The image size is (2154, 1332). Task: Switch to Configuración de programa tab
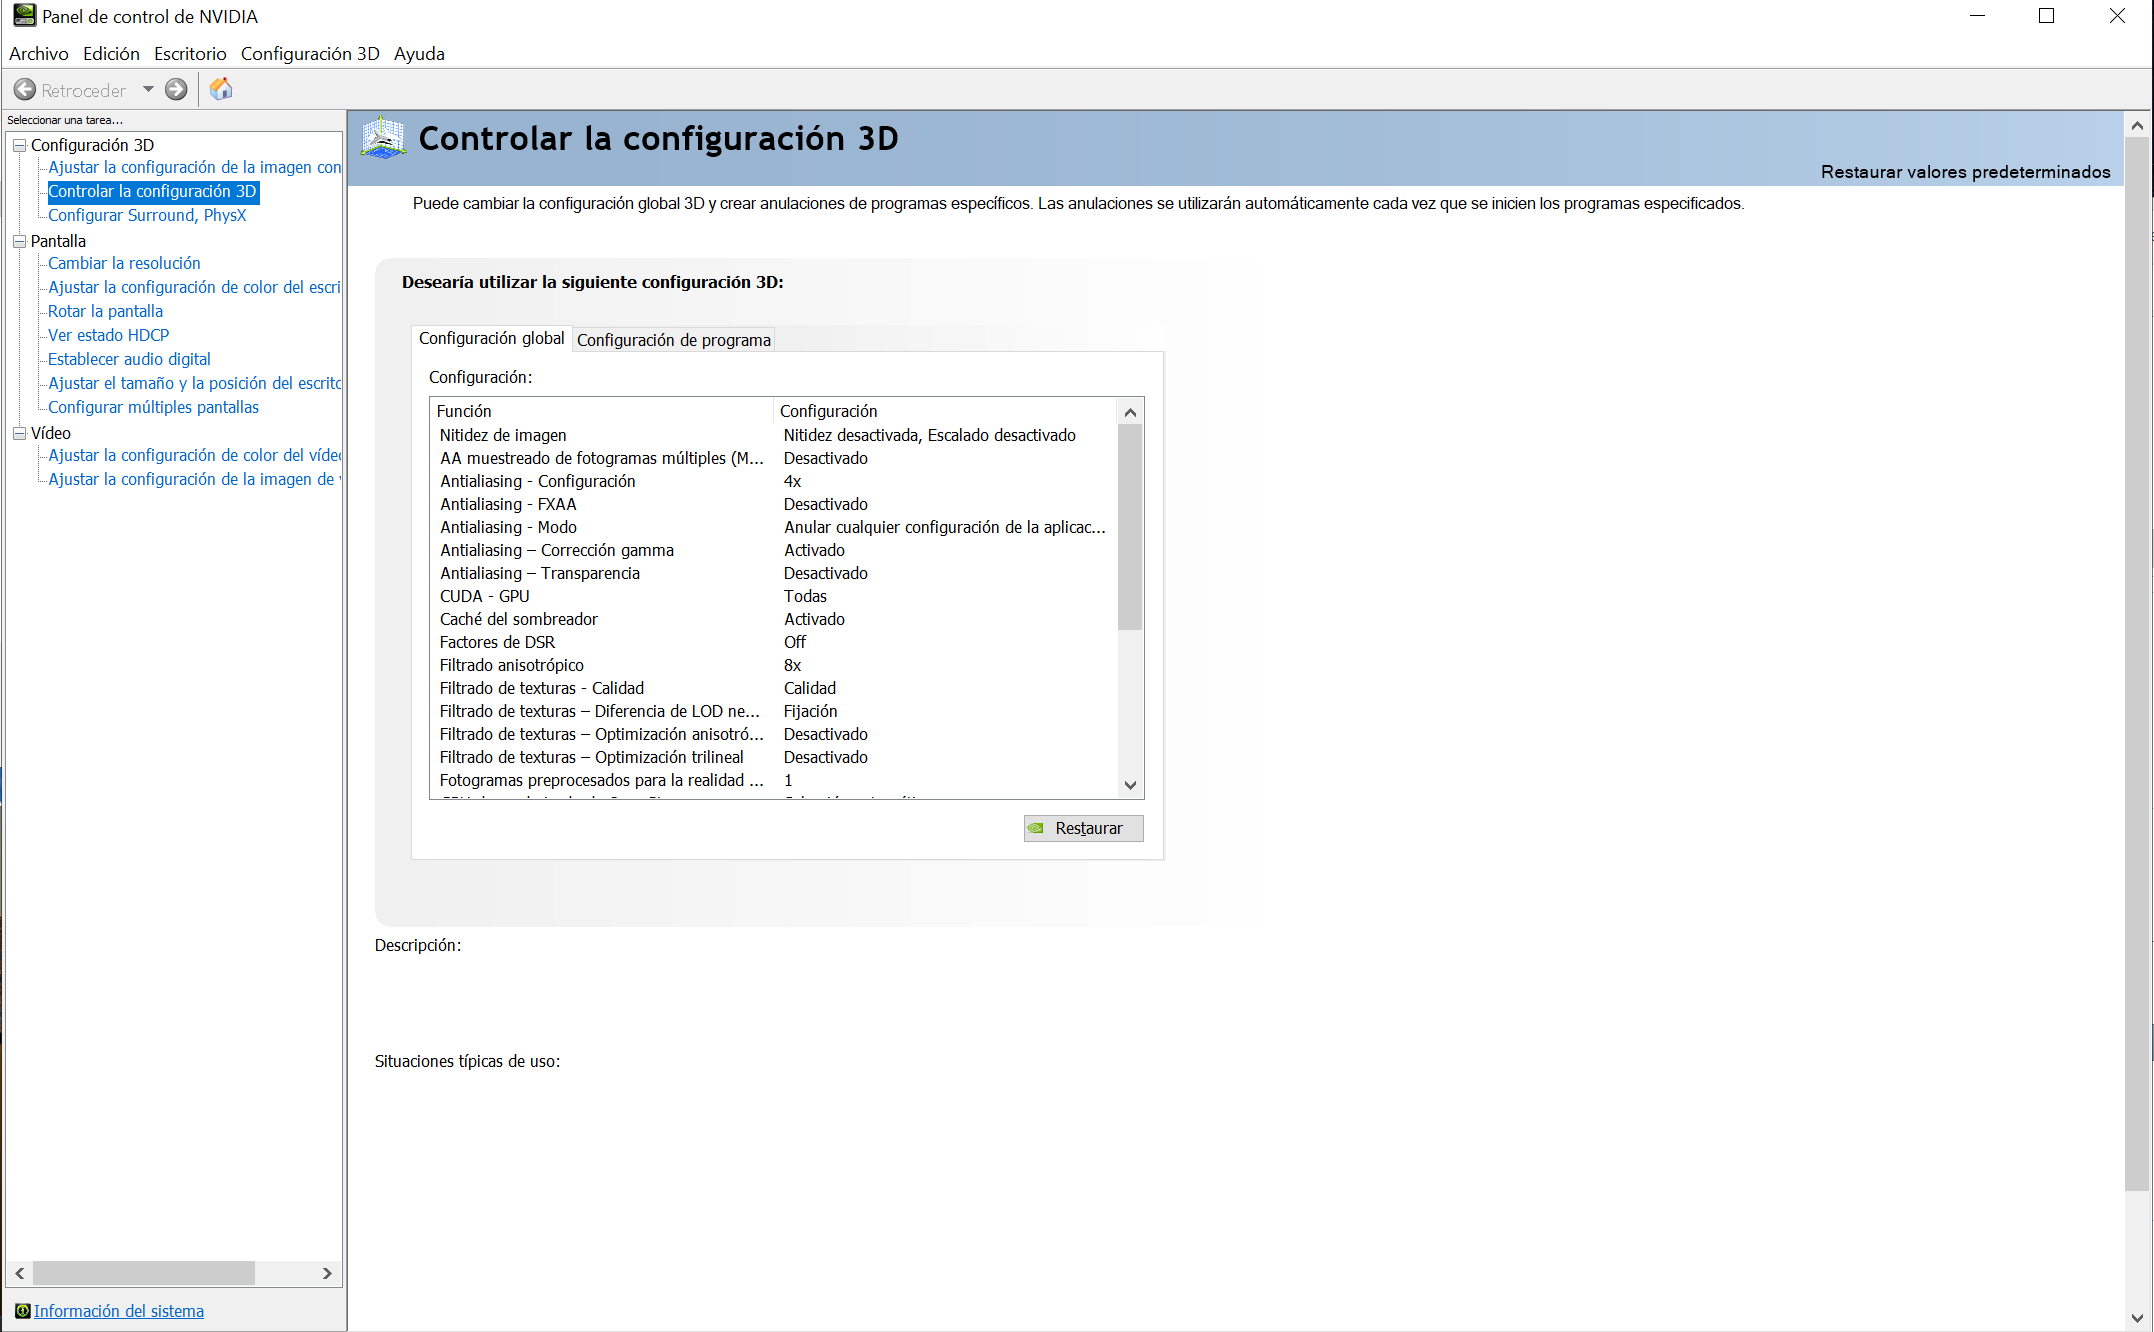point(673,340)
